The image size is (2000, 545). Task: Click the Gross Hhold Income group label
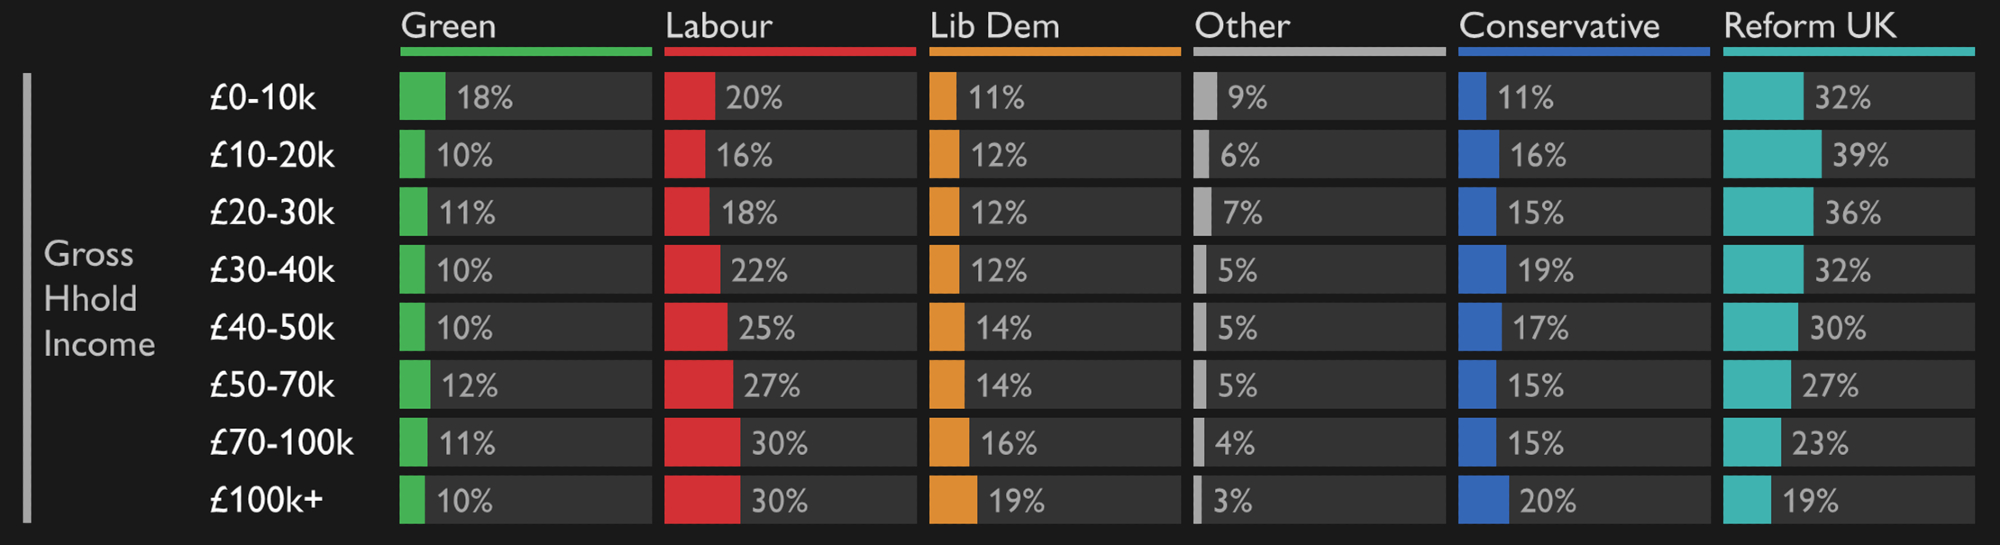pyautogui.click(x=98, y=298)
